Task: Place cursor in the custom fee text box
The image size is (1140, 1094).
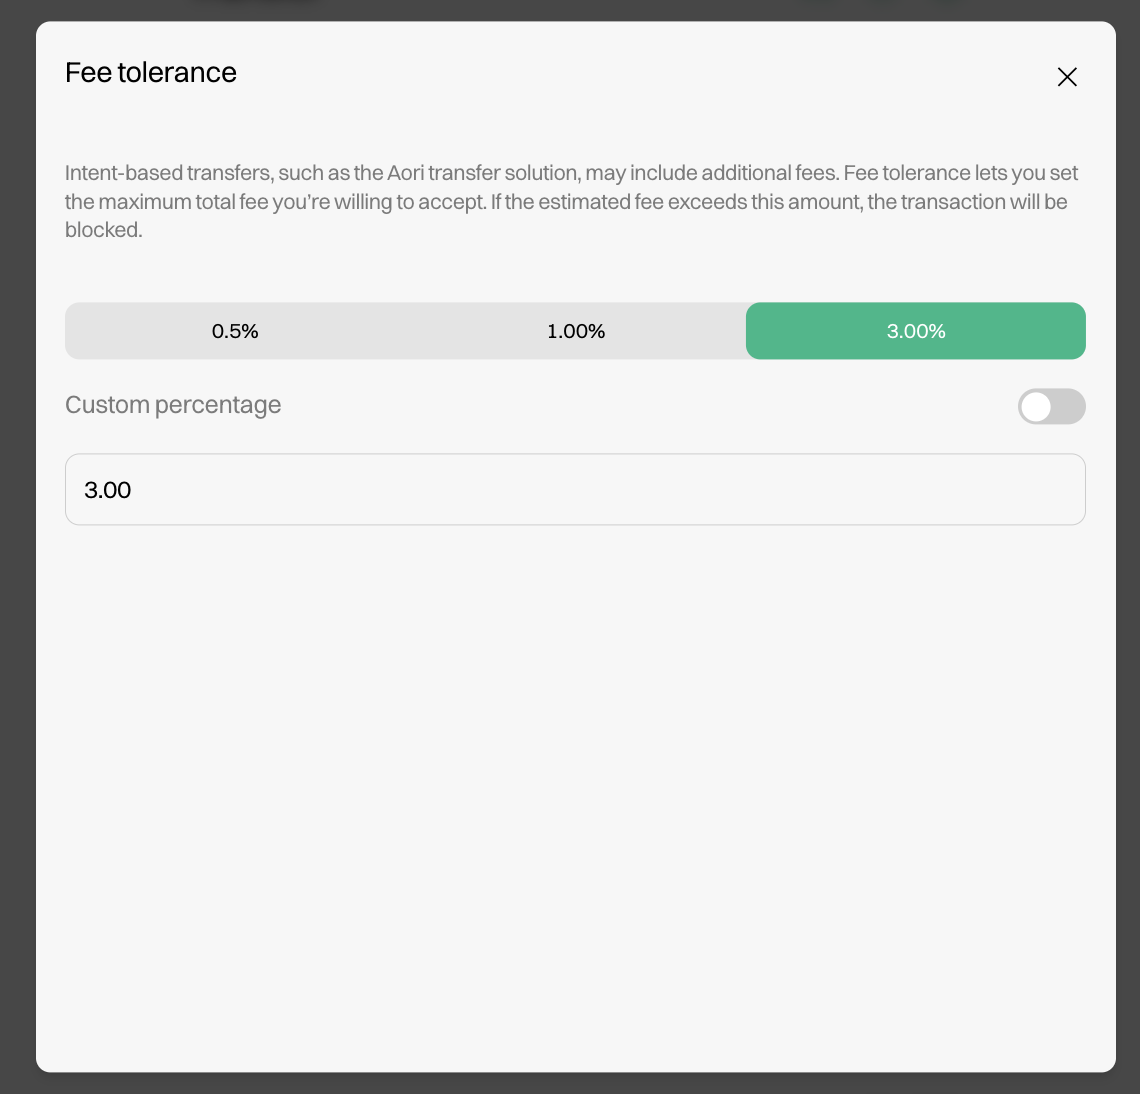Action: pyautogui.click(x=575, y=490)
